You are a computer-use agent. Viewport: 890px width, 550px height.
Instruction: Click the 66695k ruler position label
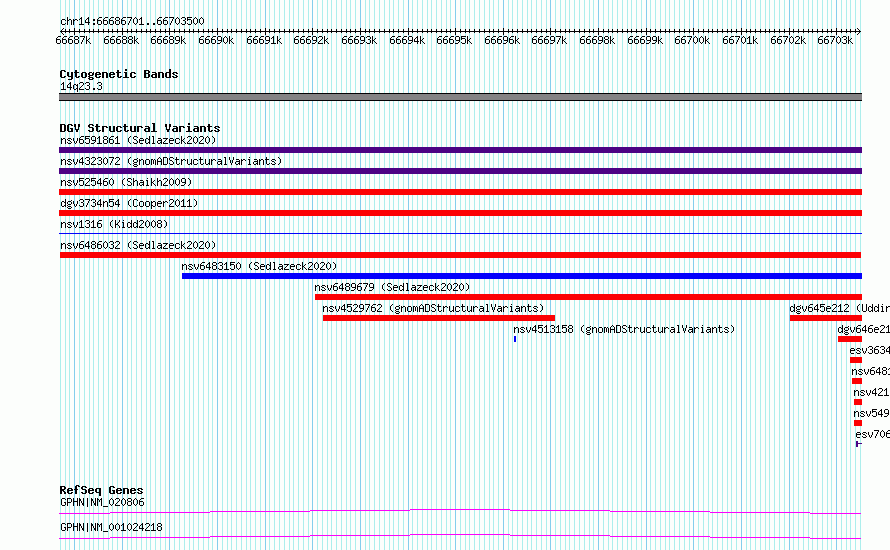point(454,40)
